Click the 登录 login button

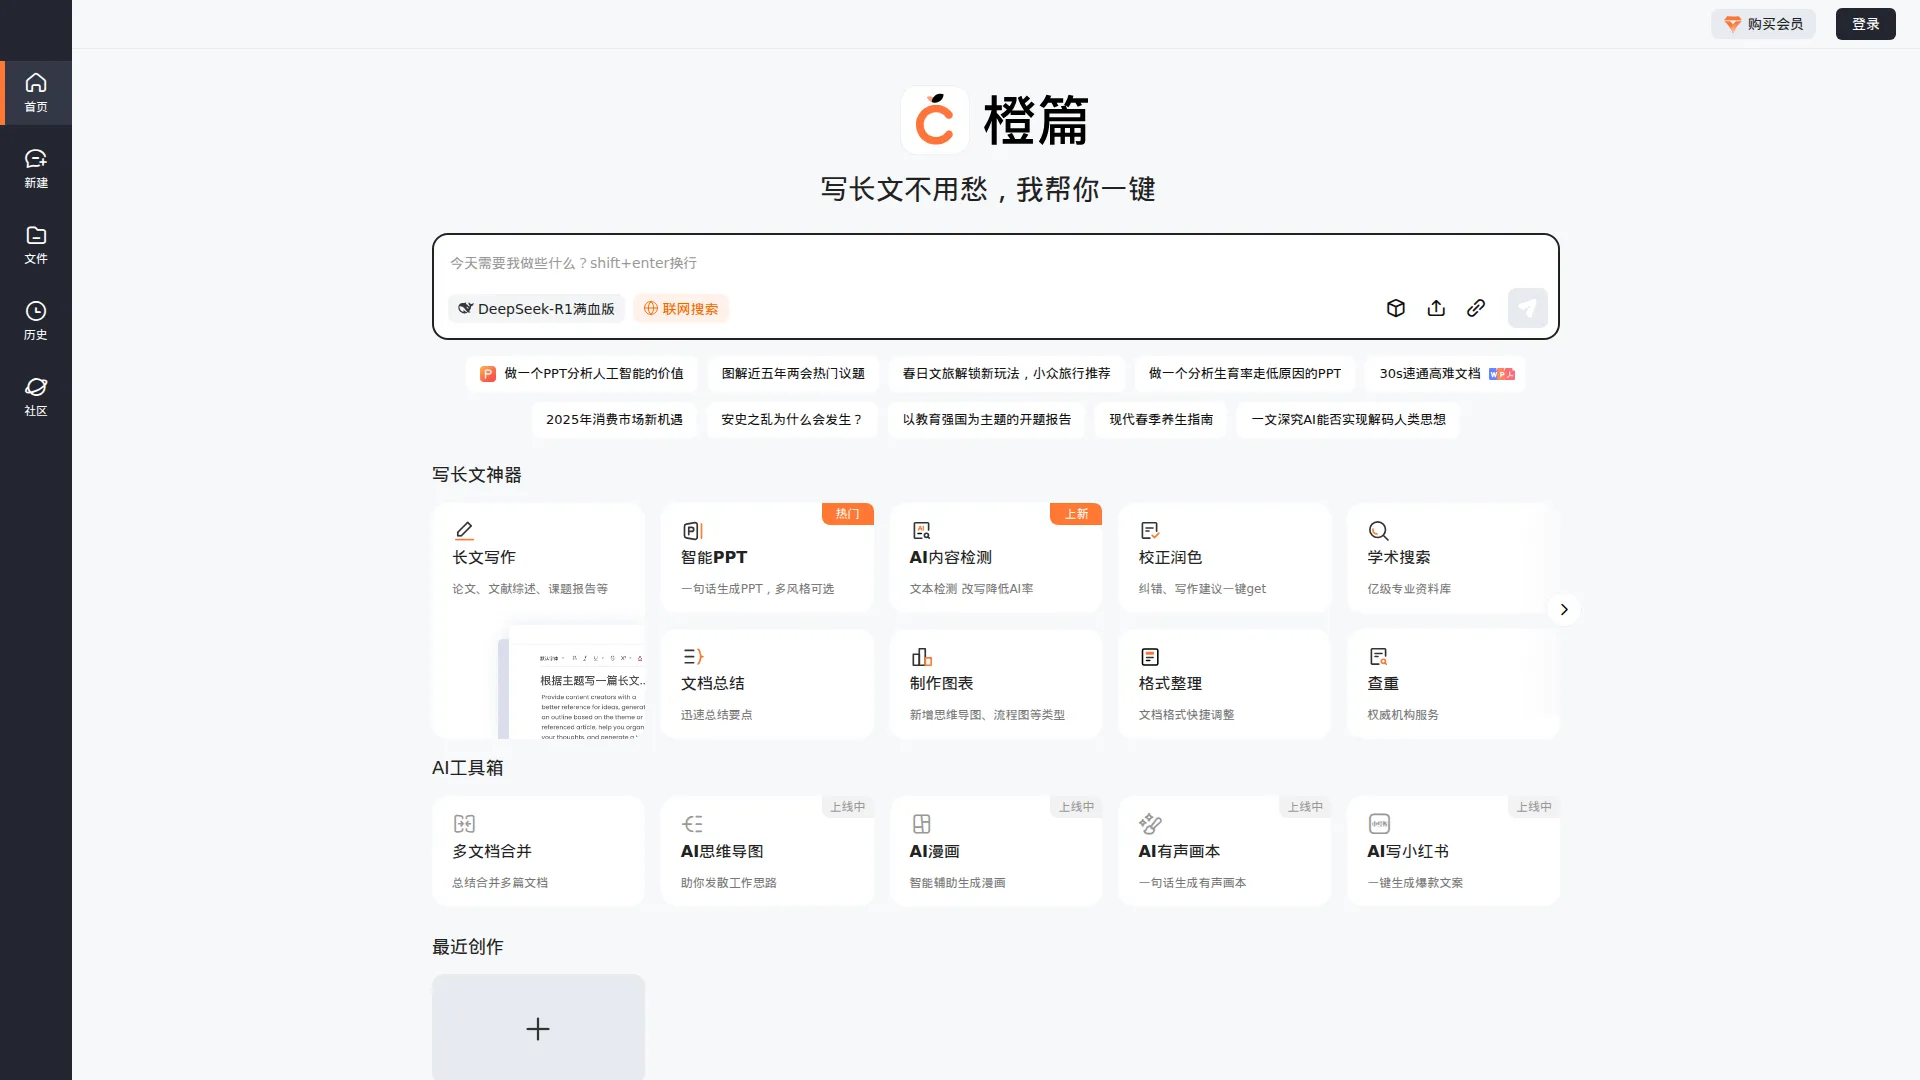pyautogui.click(x=1865, y=24)
